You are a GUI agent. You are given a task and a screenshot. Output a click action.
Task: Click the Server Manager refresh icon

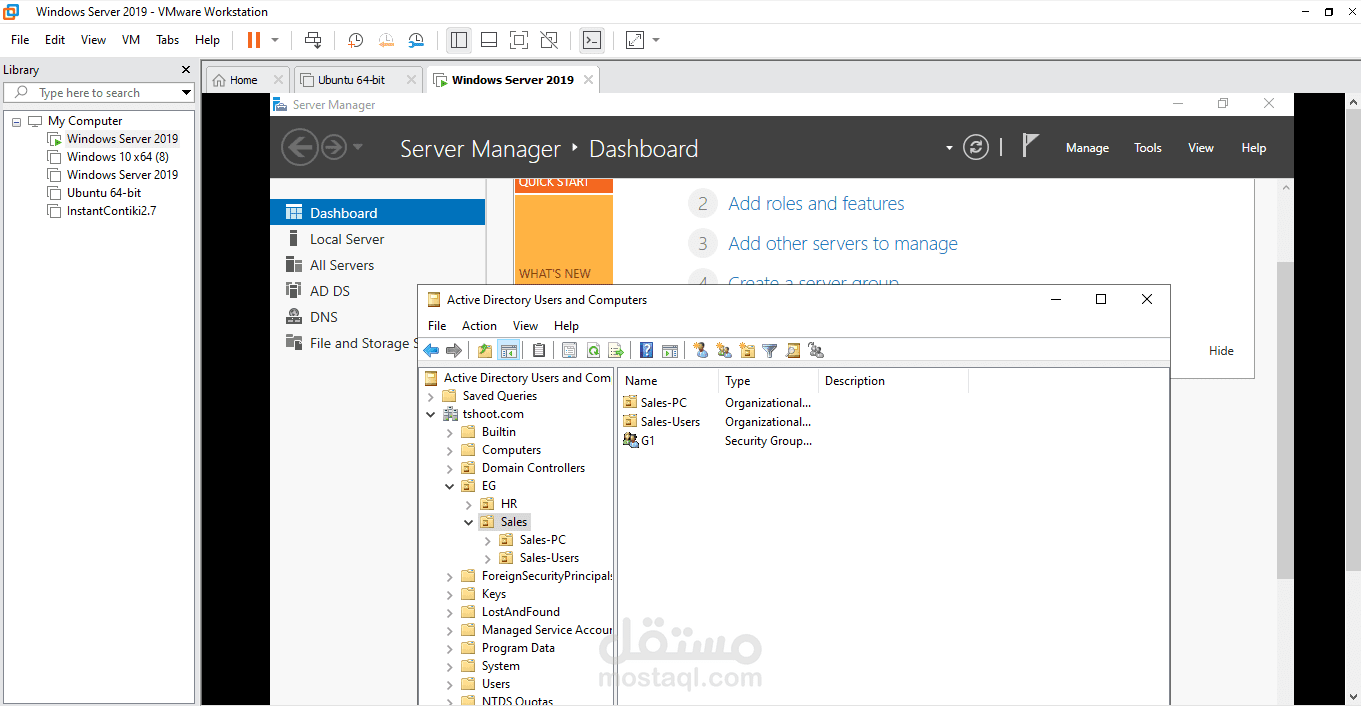[975, 148]
